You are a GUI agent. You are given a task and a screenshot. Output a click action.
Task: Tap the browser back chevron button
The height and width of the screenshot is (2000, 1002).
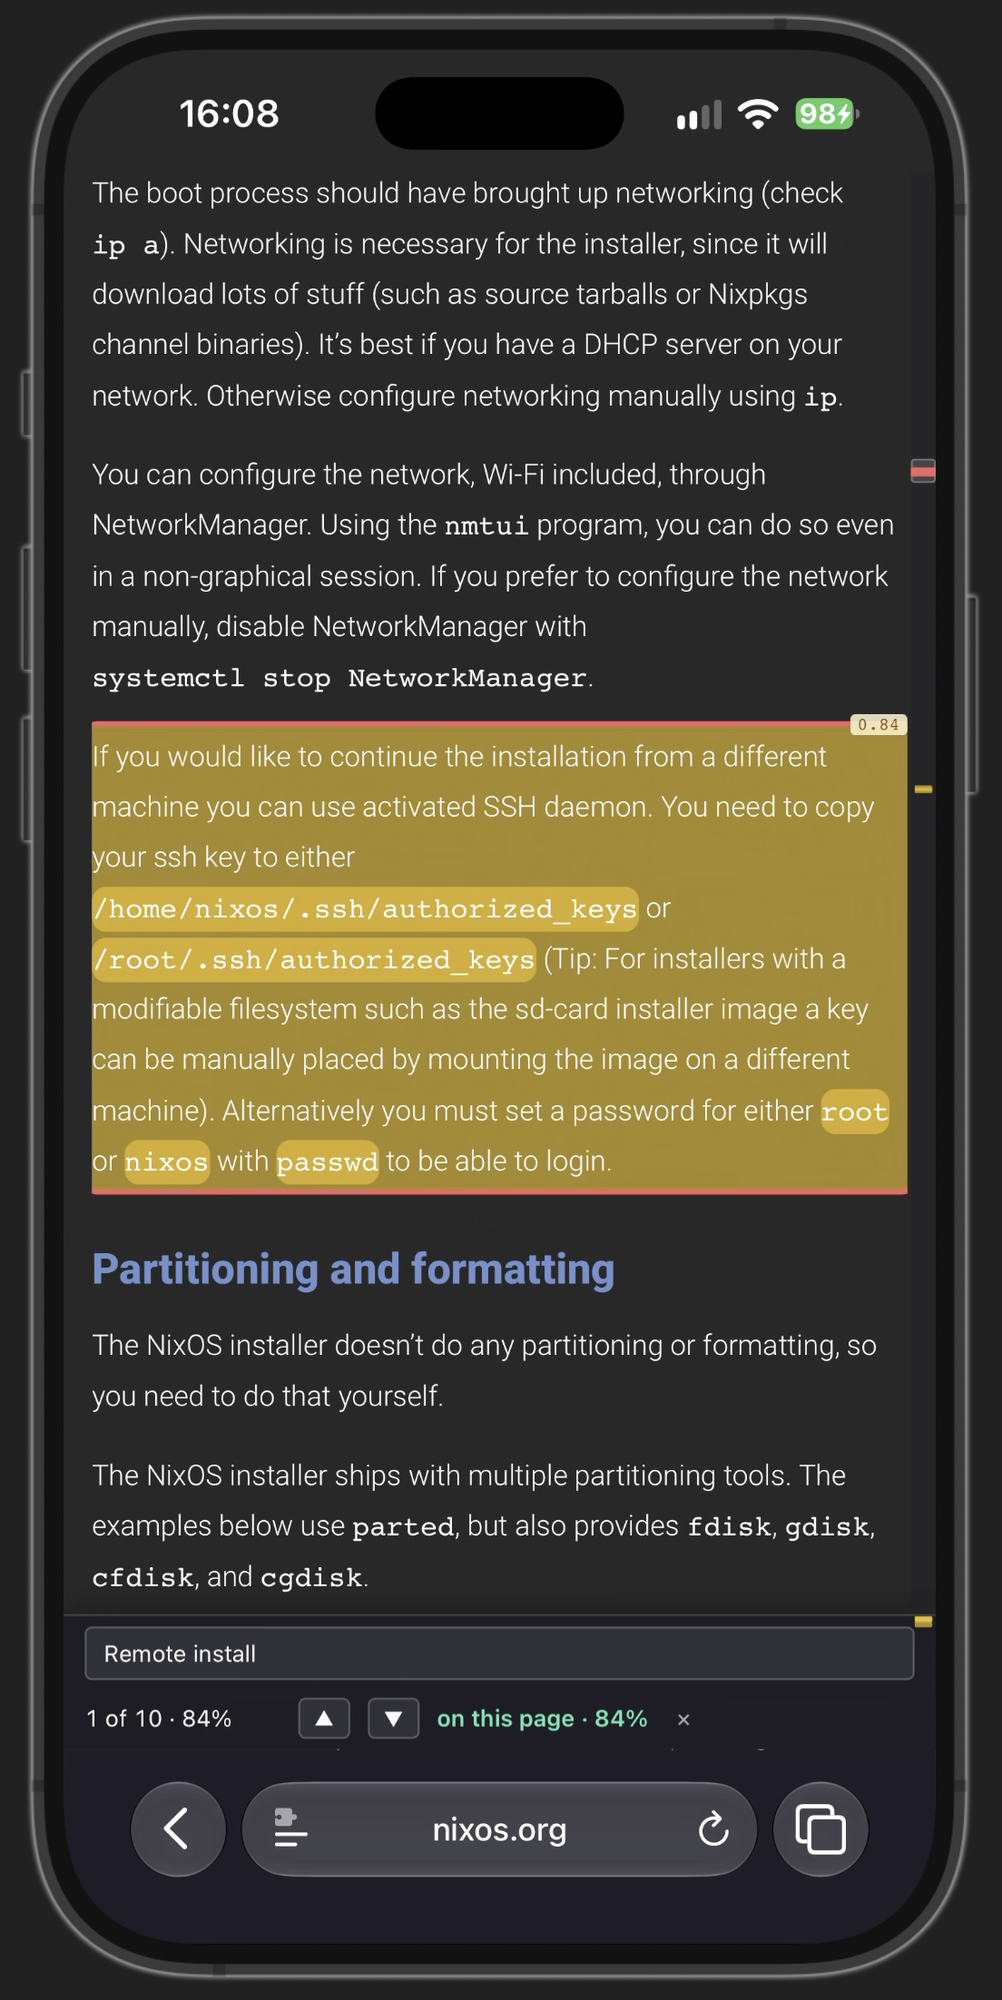coord(178,1829)
